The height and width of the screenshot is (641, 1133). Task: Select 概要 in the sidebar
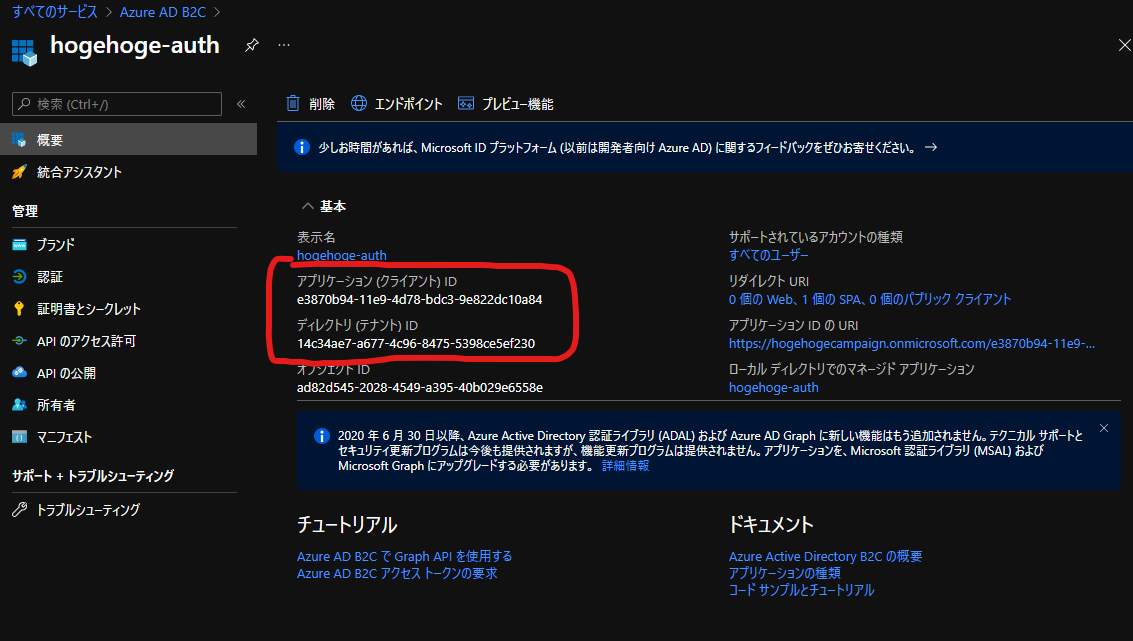(x=129, y=139)
